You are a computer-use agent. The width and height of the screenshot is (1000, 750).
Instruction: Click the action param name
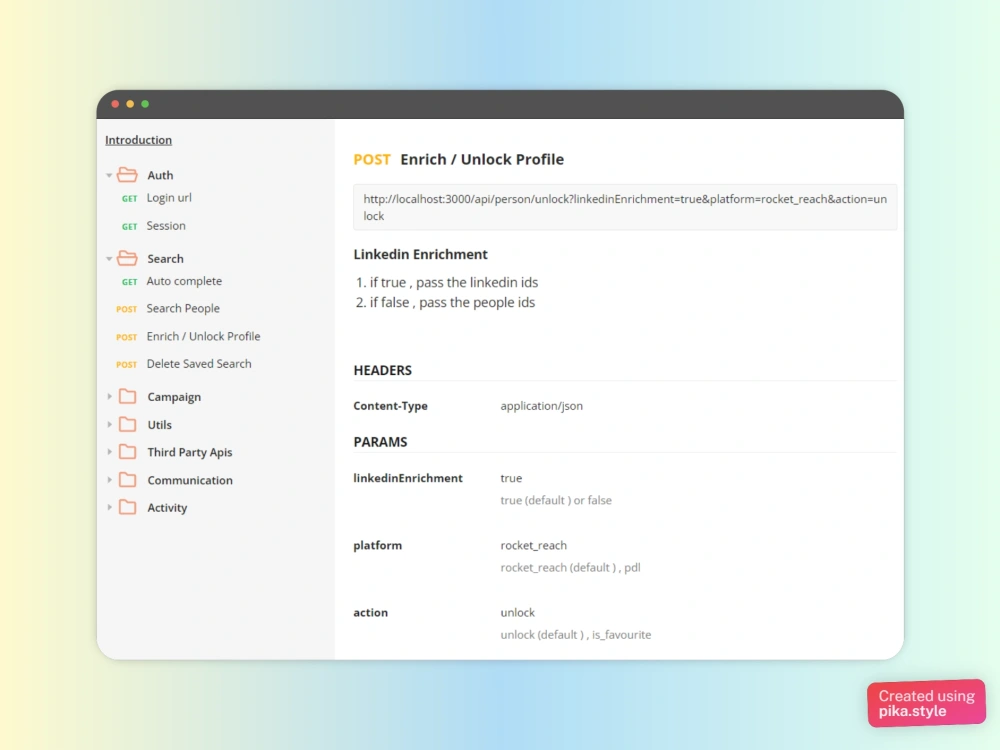pyautogui.click(x=371, y=613)
